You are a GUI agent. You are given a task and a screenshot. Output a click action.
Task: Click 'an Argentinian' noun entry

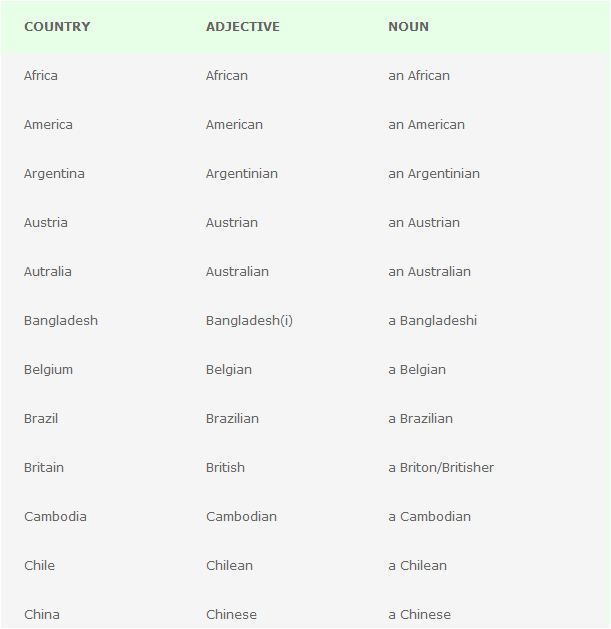(x=433, y=174)
